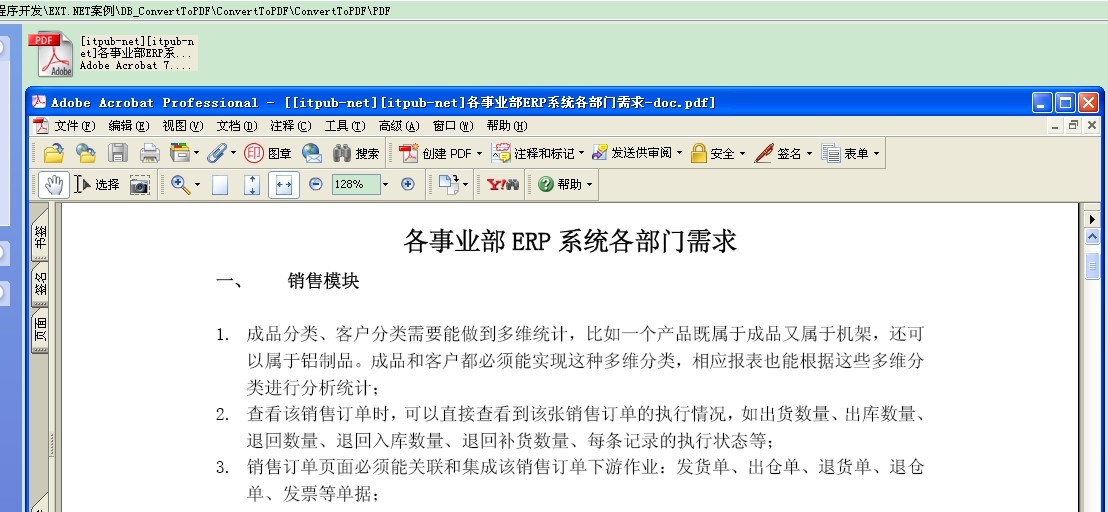The image size is (1108, 512).
Task: Click the paperclip attach icon
Action: pyautogui.click(x=217, y=153)
